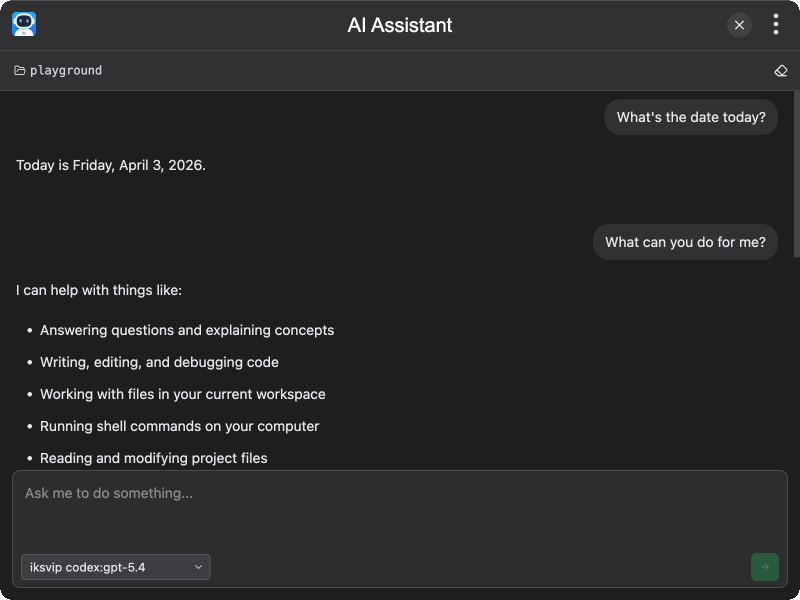Click the "Running shell commands on your computer" bullet
The height and width of the screenshot is (600, 800).
(179, 426)
